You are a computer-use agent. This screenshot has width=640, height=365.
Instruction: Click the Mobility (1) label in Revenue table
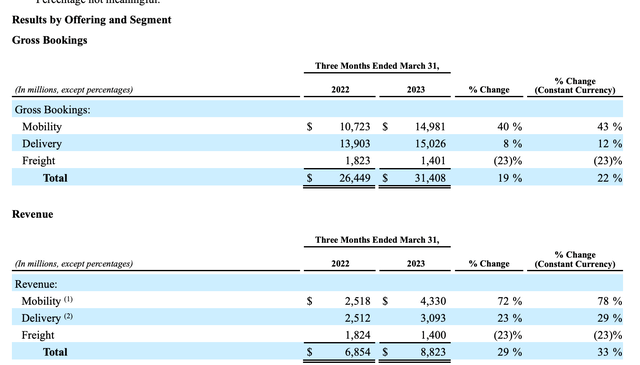pyautogui.click(x=47, y=301)
